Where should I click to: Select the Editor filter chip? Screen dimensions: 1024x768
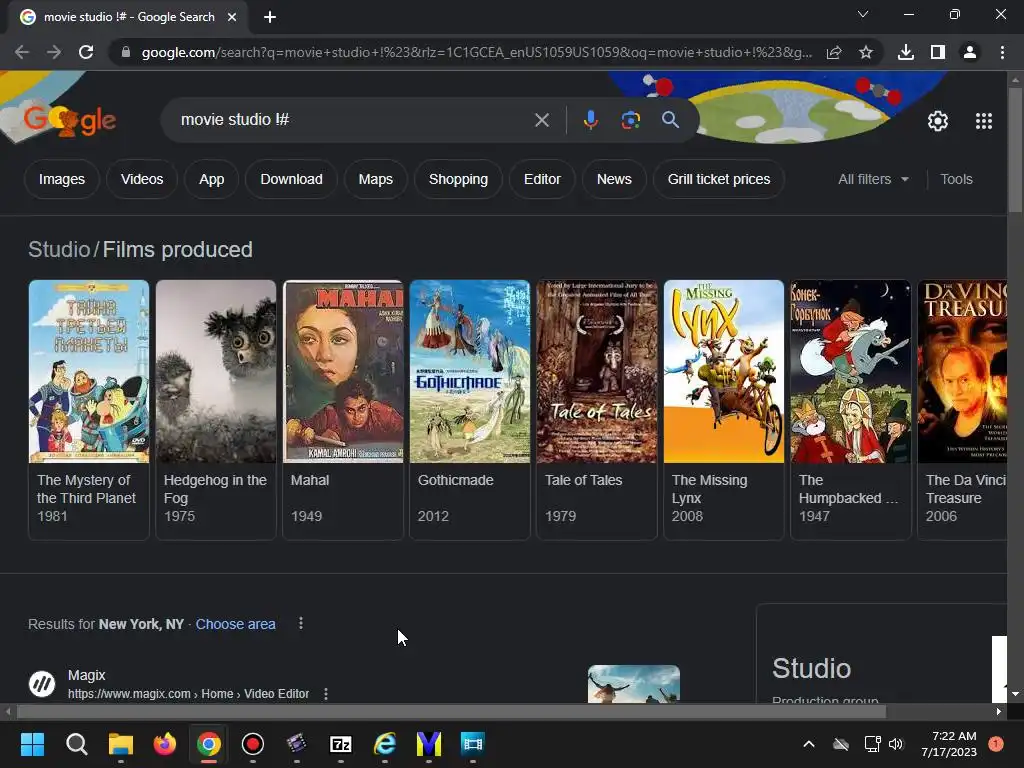(542, 179)
